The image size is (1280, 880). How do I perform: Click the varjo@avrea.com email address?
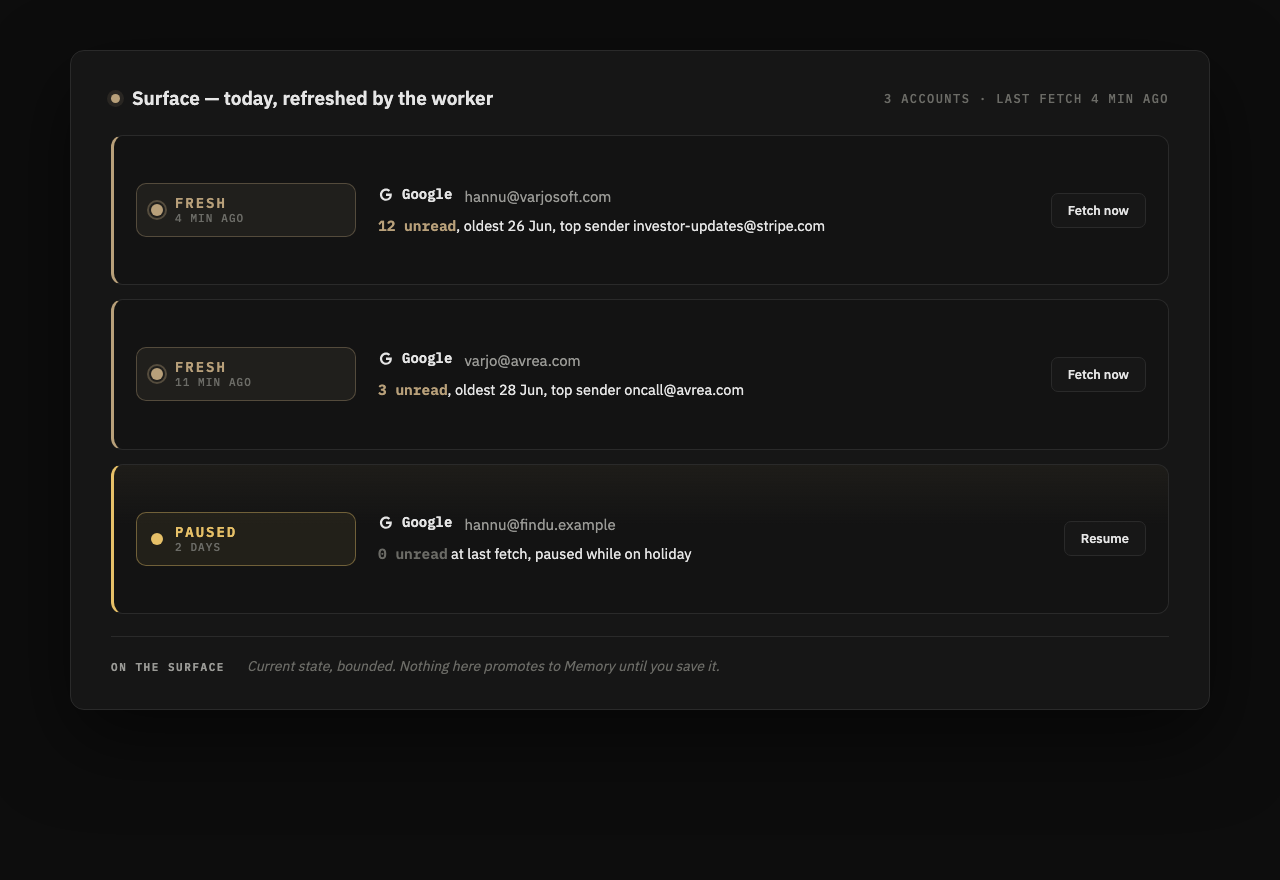tap(522, 361)
